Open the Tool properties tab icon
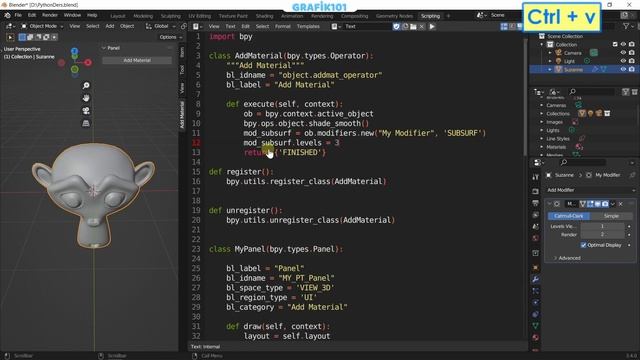The height and width of the screenshot is (360, 640). pyautogui.click(x=536, y=177)
